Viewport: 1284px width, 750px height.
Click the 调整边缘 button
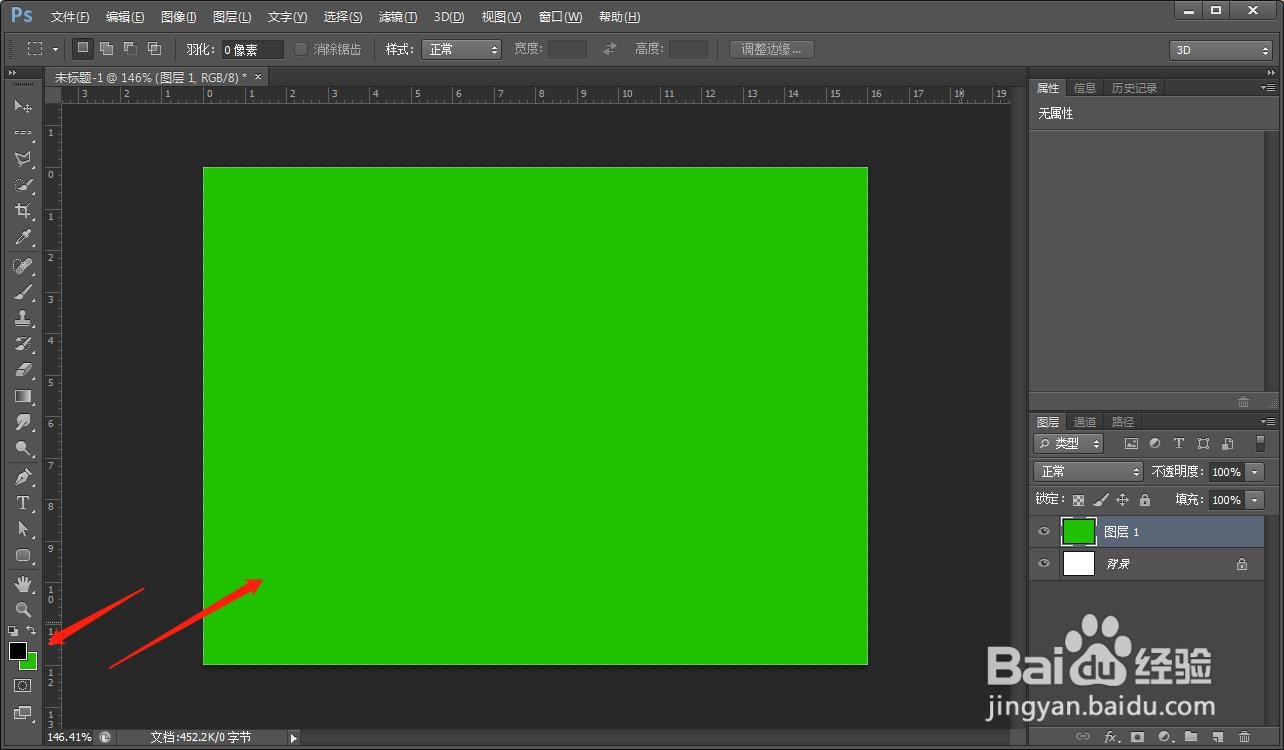click(x=771, y=49)
